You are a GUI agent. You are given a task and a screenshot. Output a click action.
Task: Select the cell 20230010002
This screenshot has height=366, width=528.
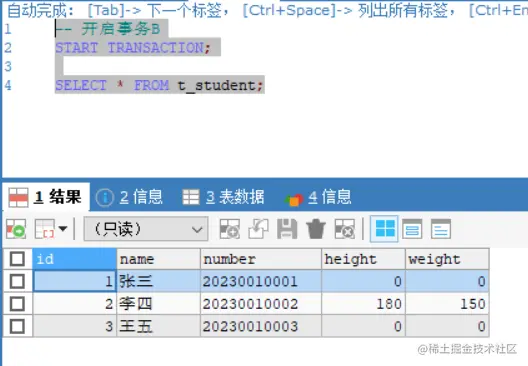[x=261, y=304]
